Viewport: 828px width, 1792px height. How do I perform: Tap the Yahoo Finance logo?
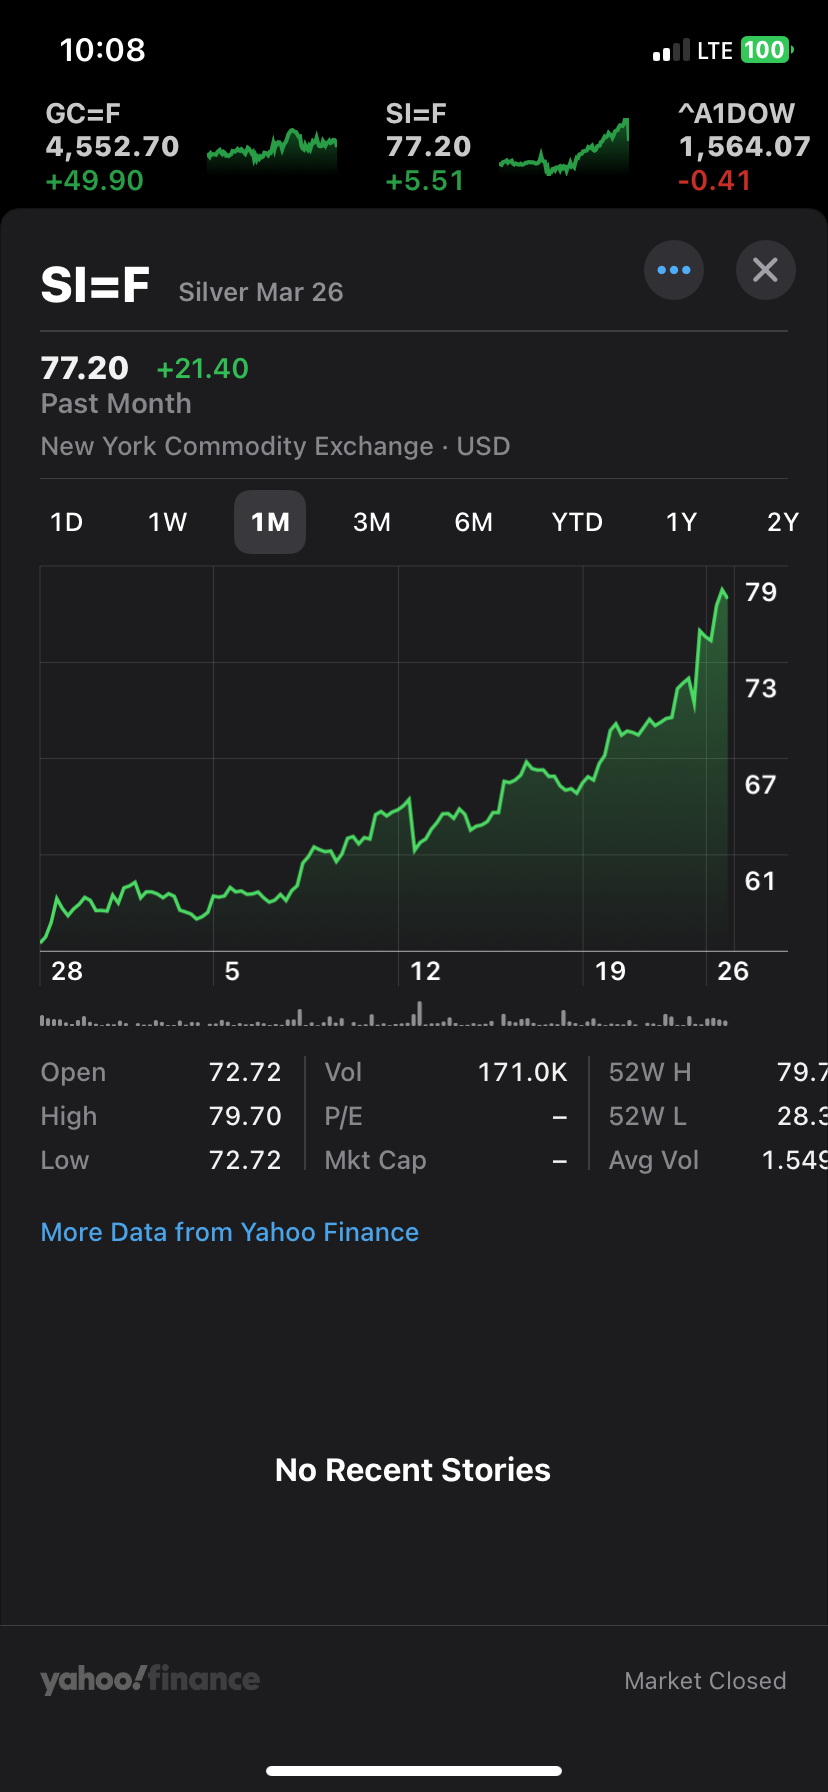[150, 1679]
